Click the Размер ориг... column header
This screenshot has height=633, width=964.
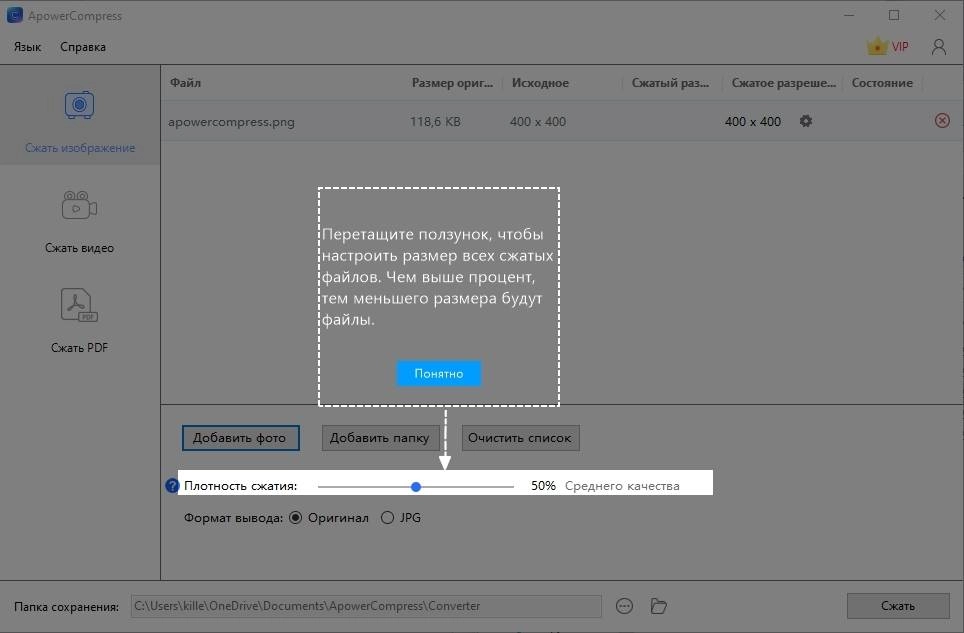click(x=452, y=83)
